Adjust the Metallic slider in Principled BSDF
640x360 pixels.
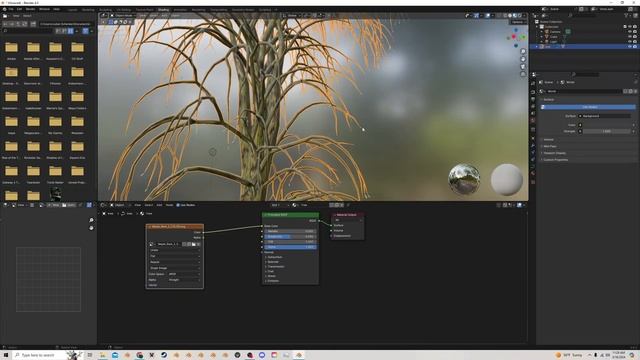(290, 231)
